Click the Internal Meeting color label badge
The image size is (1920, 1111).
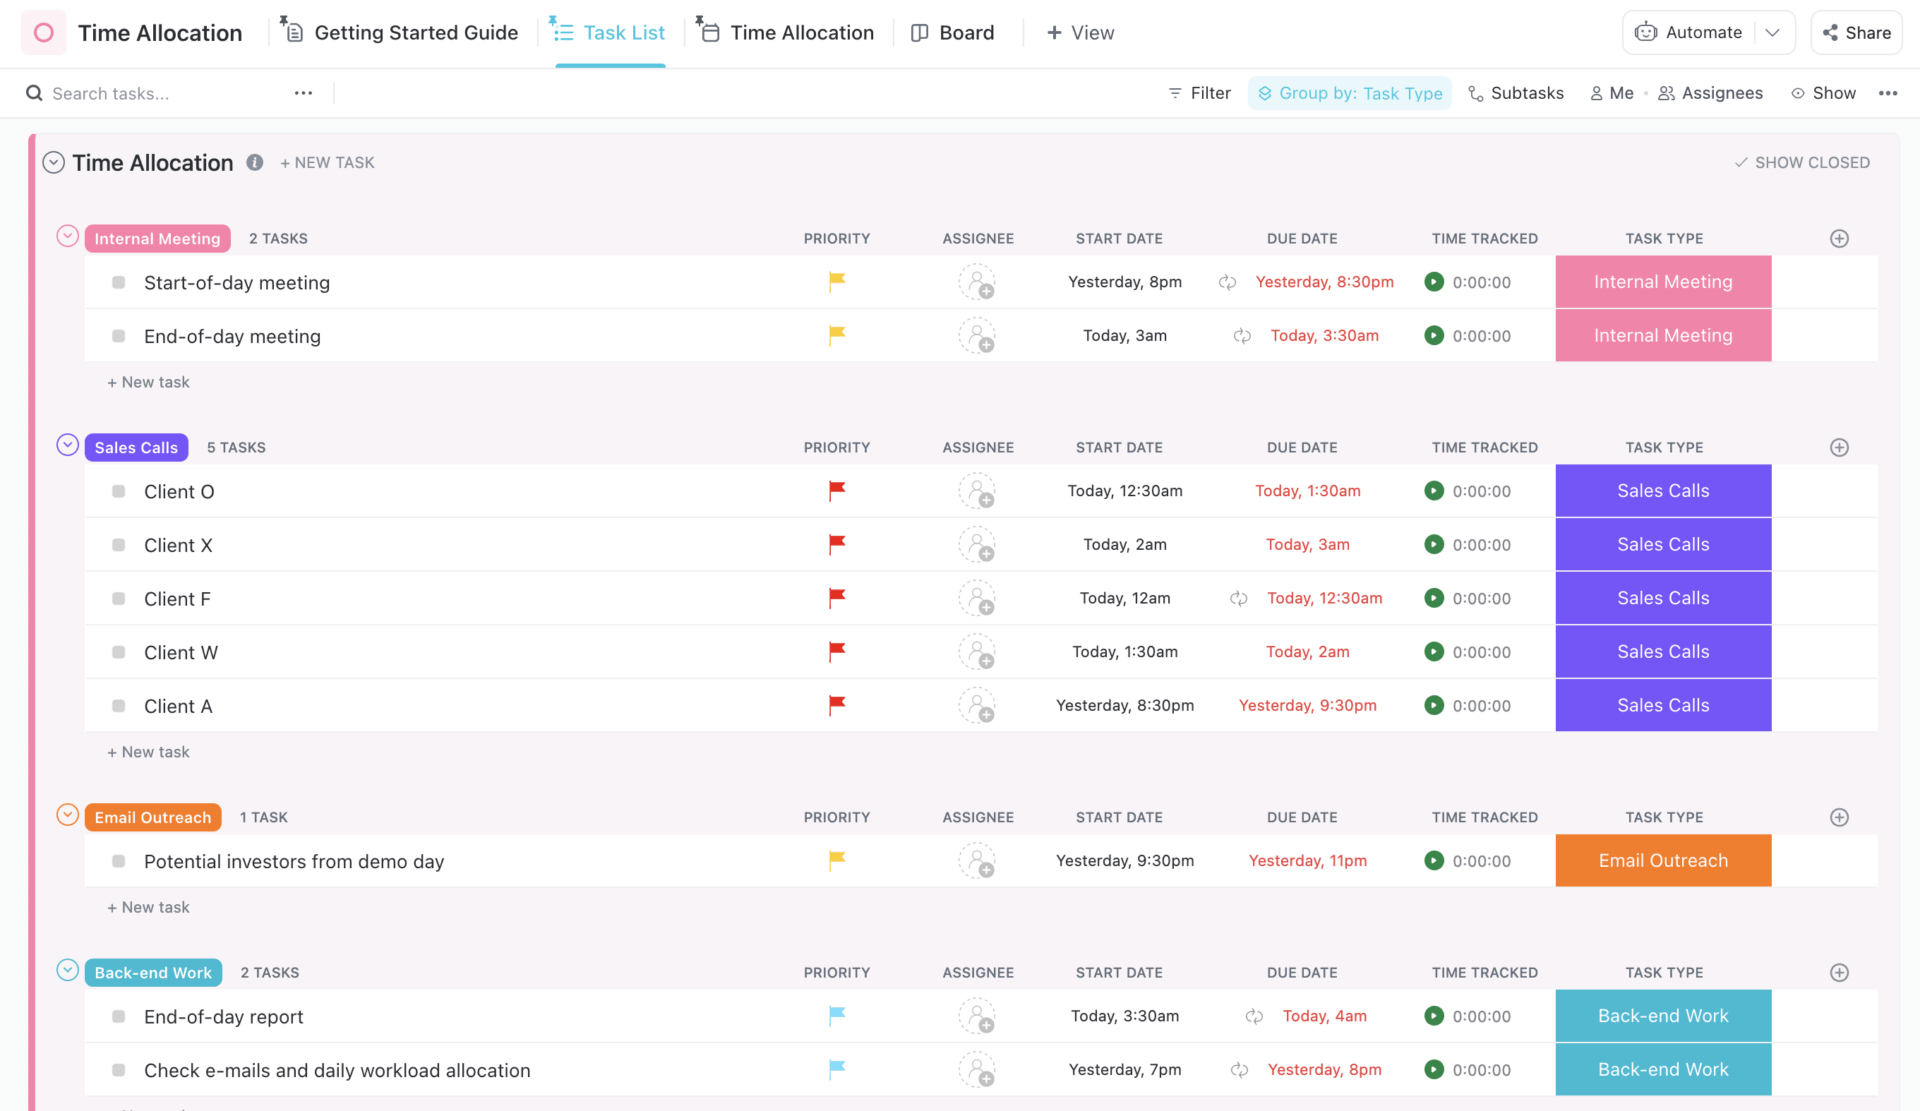[157, 237]
